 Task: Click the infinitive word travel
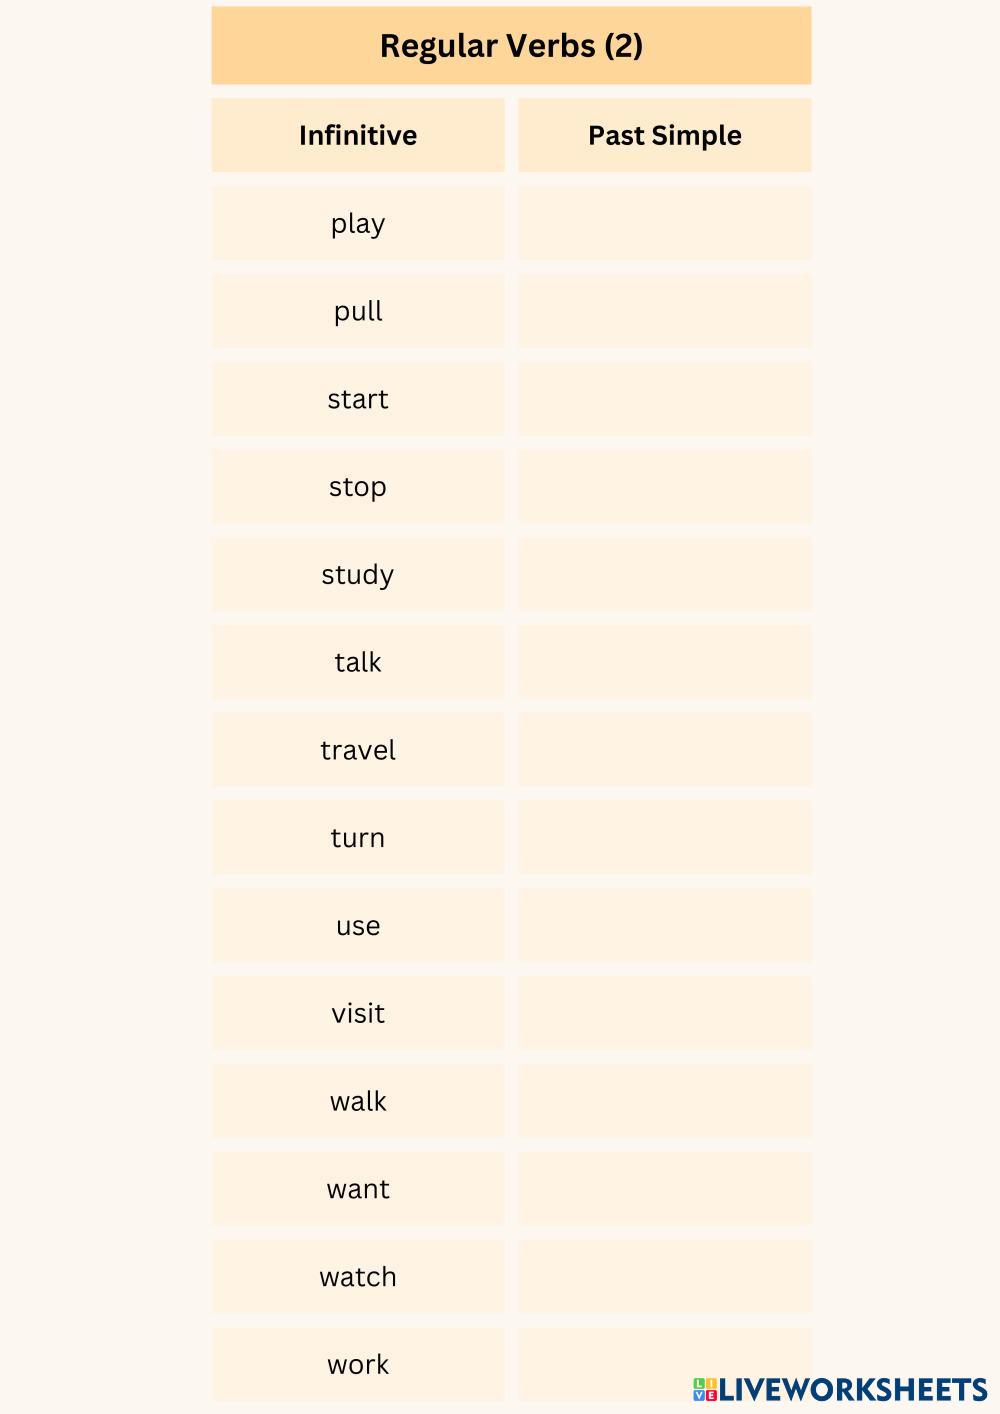pos(358,750)
